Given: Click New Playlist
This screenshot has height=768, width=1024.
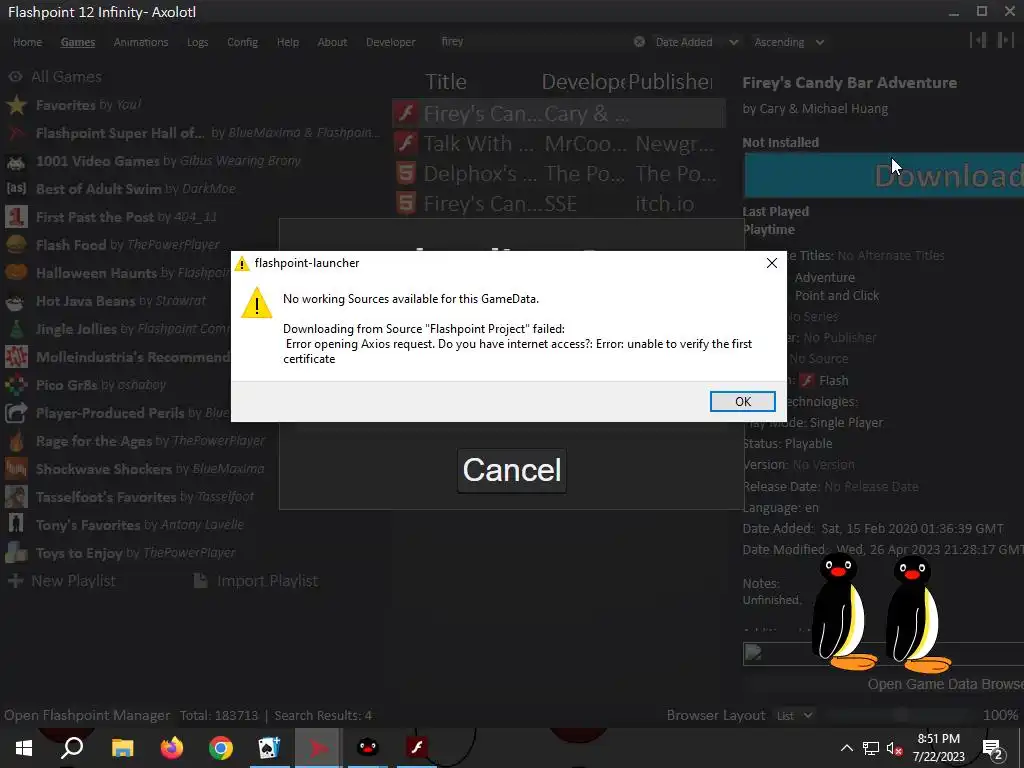Looking at the screenshot, I should tap(62, 581).
